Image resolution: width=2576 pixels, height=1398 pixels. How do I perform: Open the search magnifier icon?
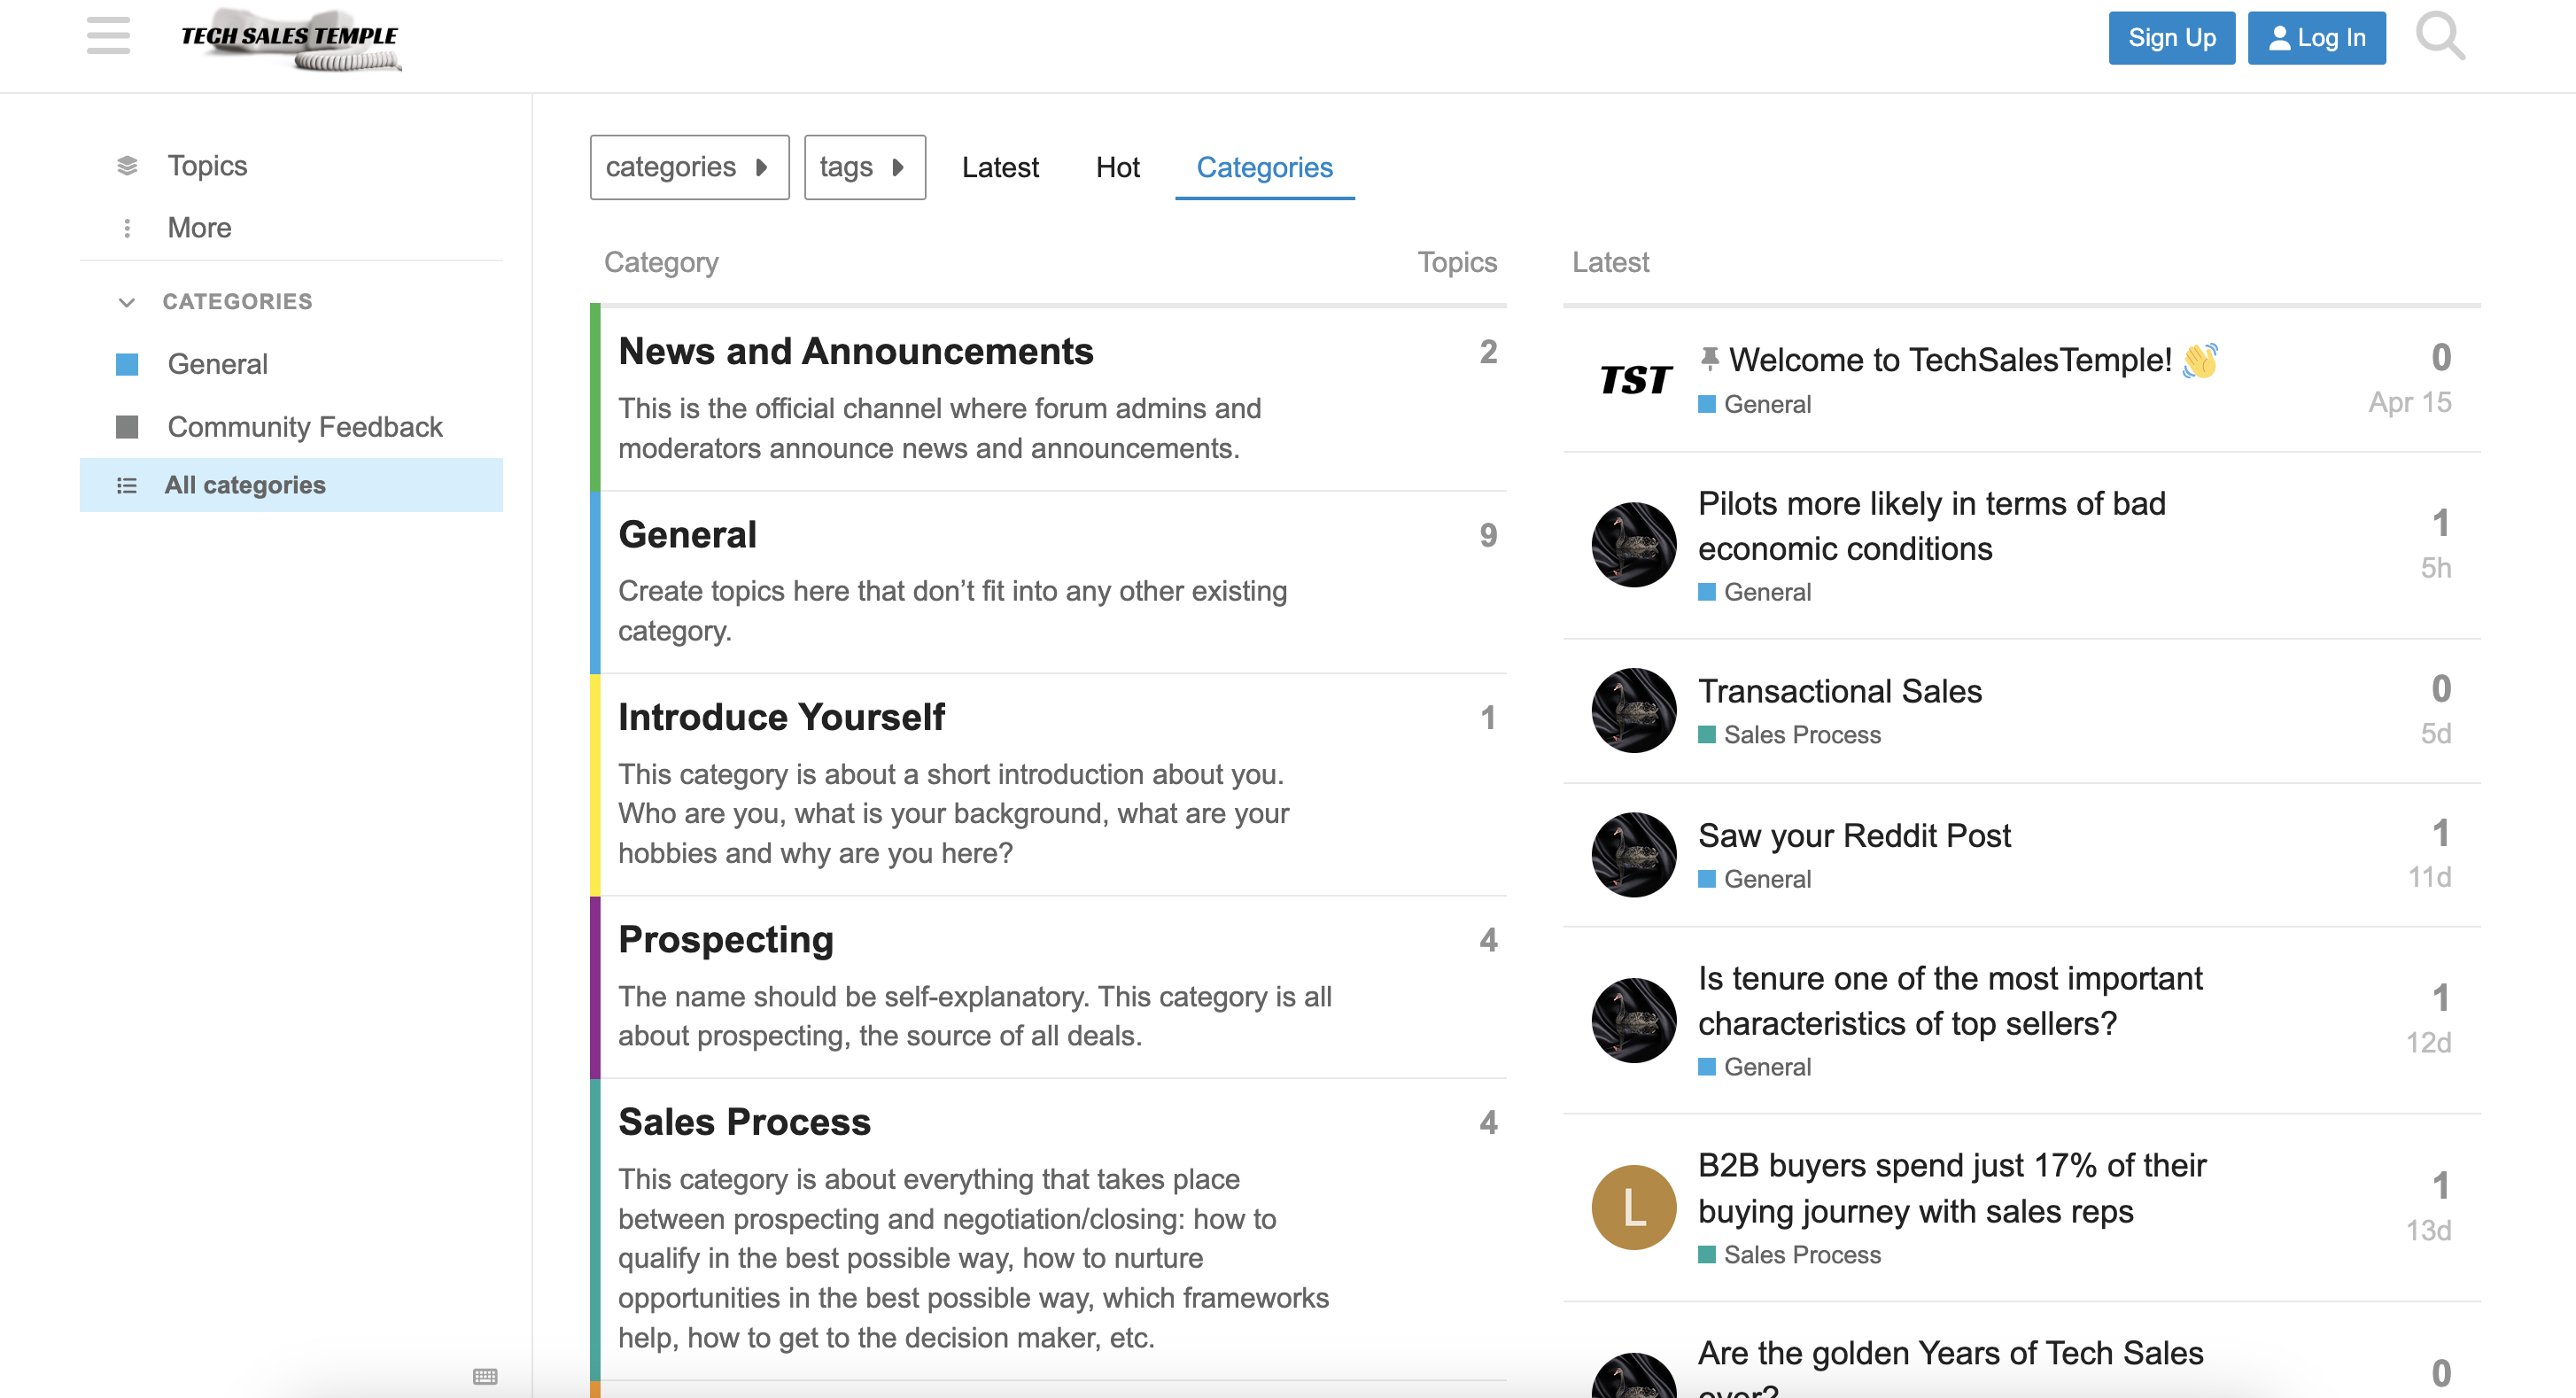click(2440, 36)
